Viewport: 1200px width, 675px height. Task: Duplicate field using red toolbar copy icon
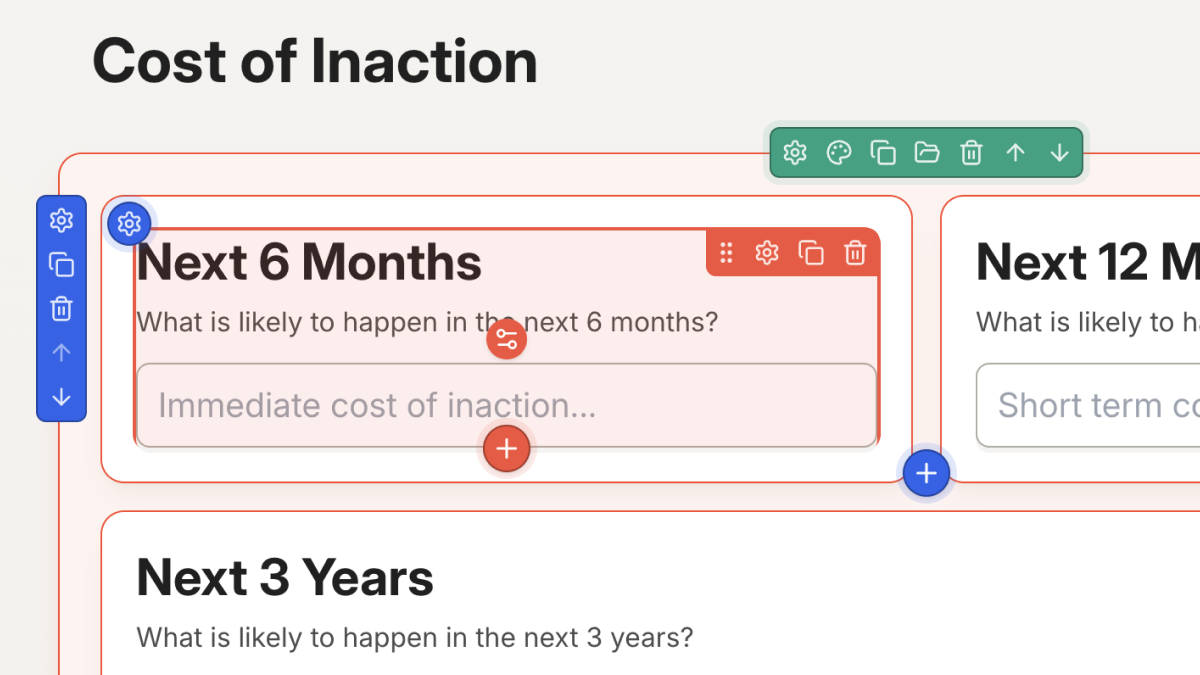tap(811, 253)
